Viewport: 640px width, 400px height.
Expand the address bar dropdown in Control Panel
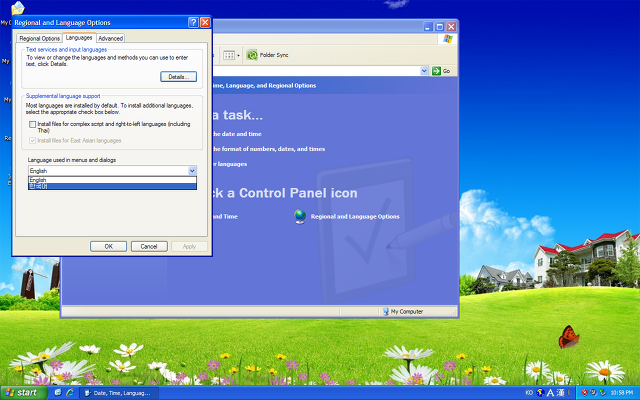424,71
